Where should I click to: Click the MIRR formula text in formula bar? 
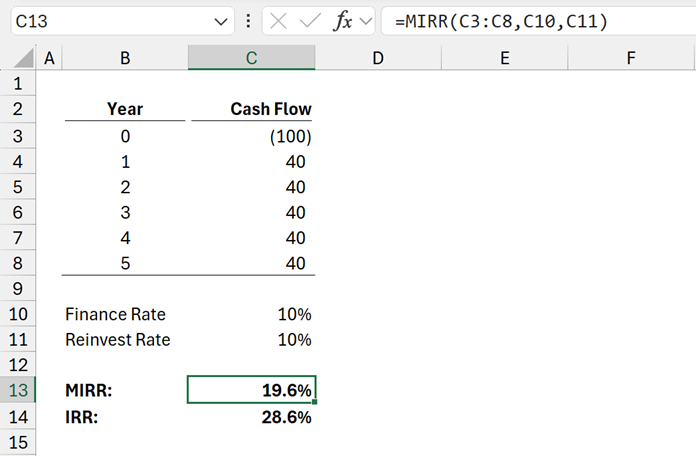tap(500, 21)
